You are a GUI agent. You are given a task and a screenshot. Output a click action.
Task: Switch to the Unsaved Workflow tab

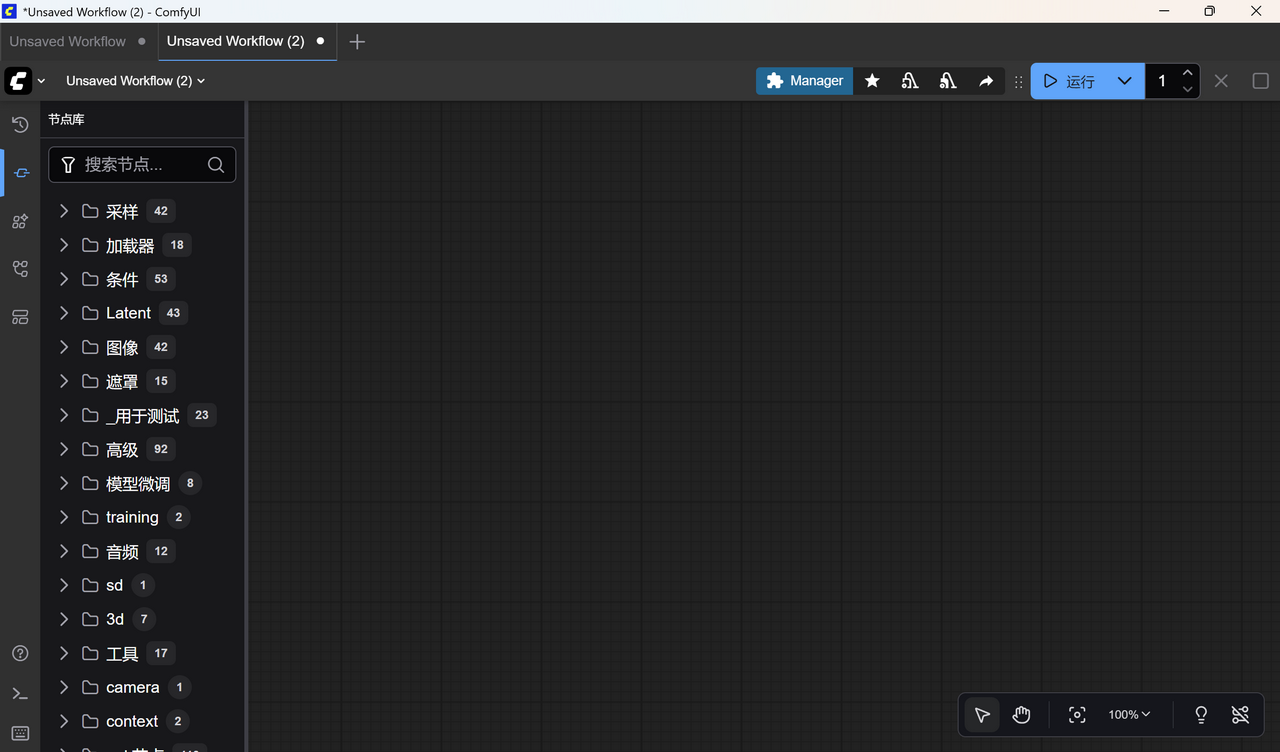point(67,41)
